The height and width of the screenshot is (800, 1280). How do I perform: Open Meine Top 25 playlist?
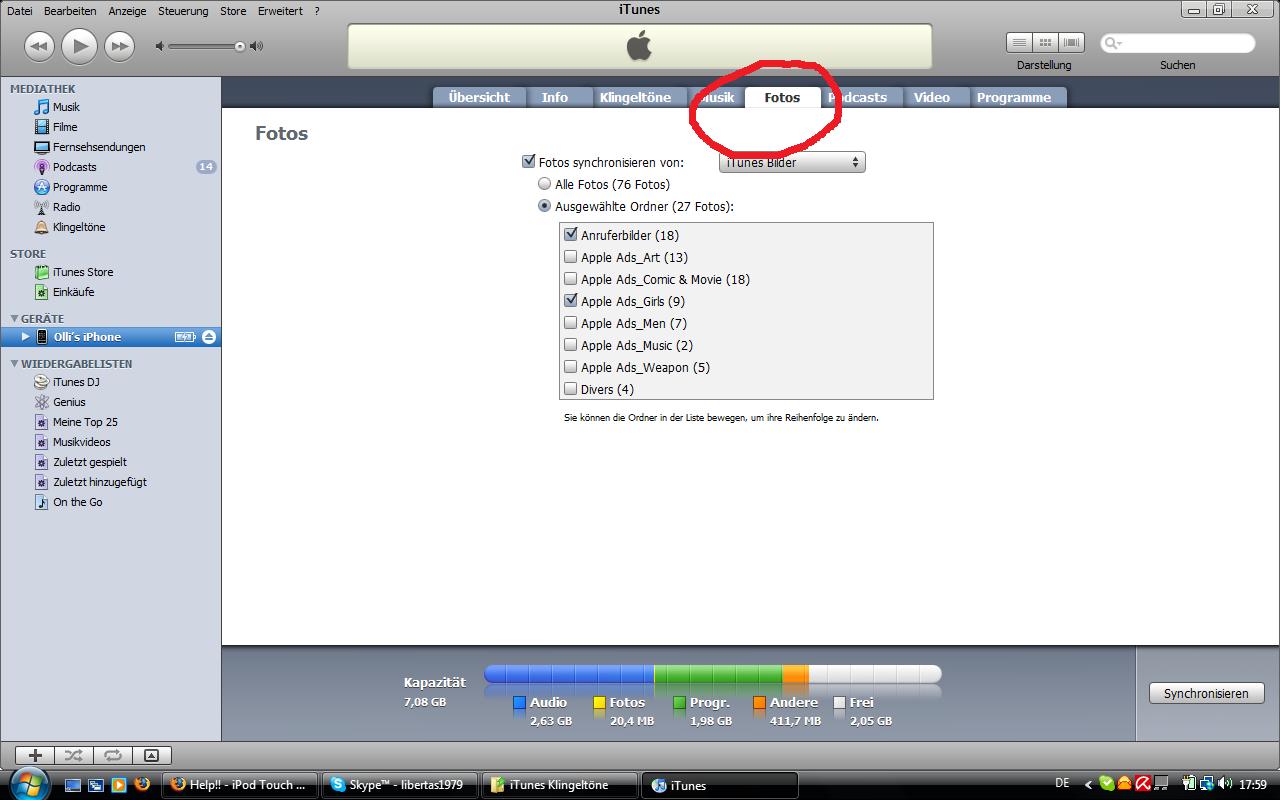pos(84,422)
